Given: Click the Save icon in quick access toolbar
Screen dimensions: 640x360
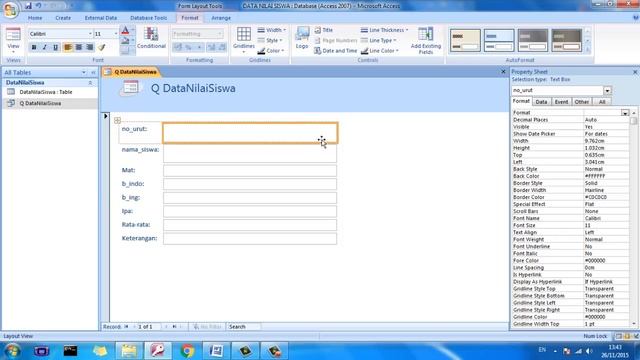Looking at the screenshot, I should (28, 6).
